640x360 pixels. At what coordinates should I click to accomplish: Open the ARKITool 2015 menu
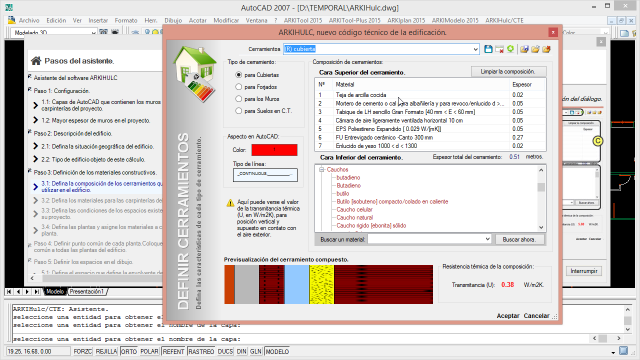tap(303, 20)
